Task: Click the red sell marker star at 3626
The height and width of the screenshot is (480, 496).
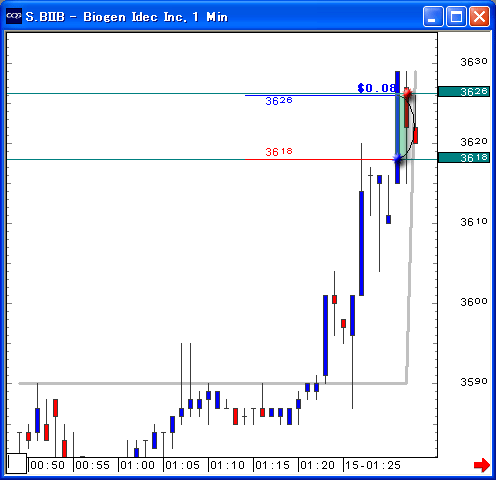Action: coord(407,93)
